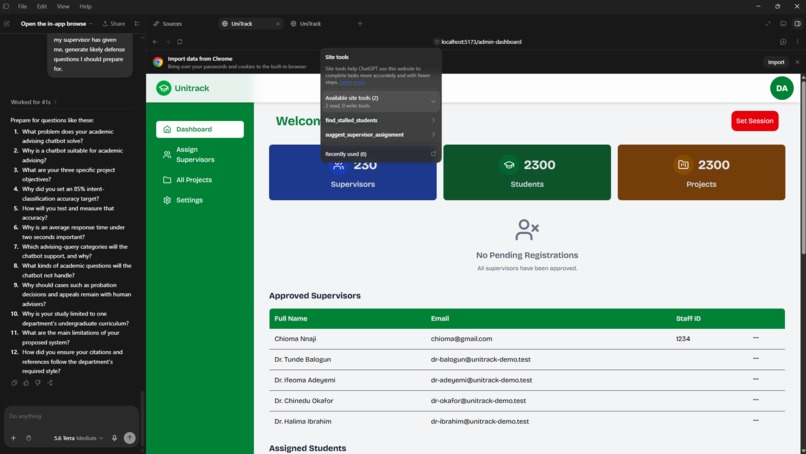Click the Chrome logo in import banner

click(x=158, y=62)
